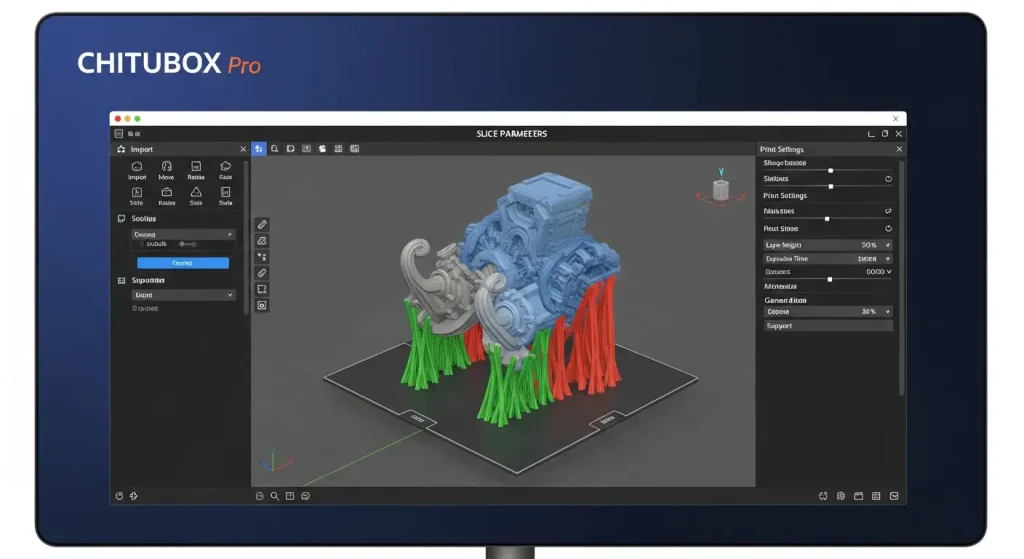Click the slider handle under the 0000 row
1024x559 pixels.
pos(830,280)
